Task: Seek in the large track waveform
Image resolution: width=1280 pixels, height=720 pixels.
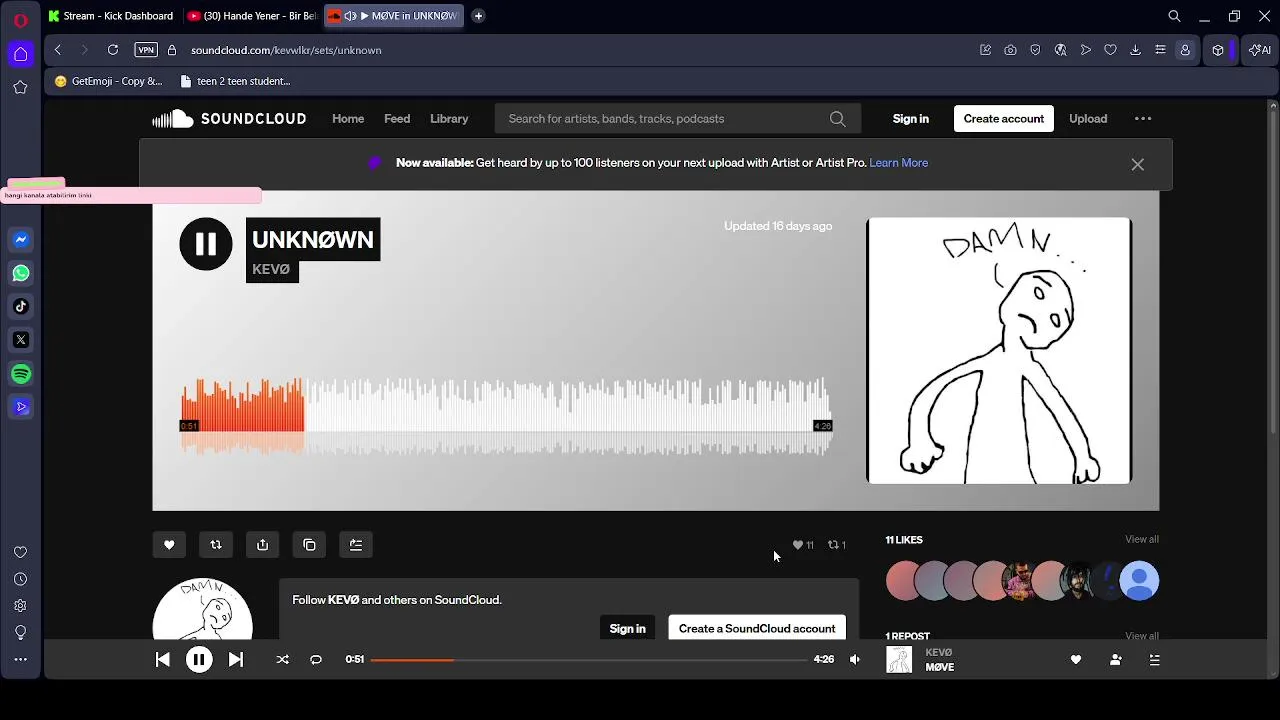Action: [506, 417]
